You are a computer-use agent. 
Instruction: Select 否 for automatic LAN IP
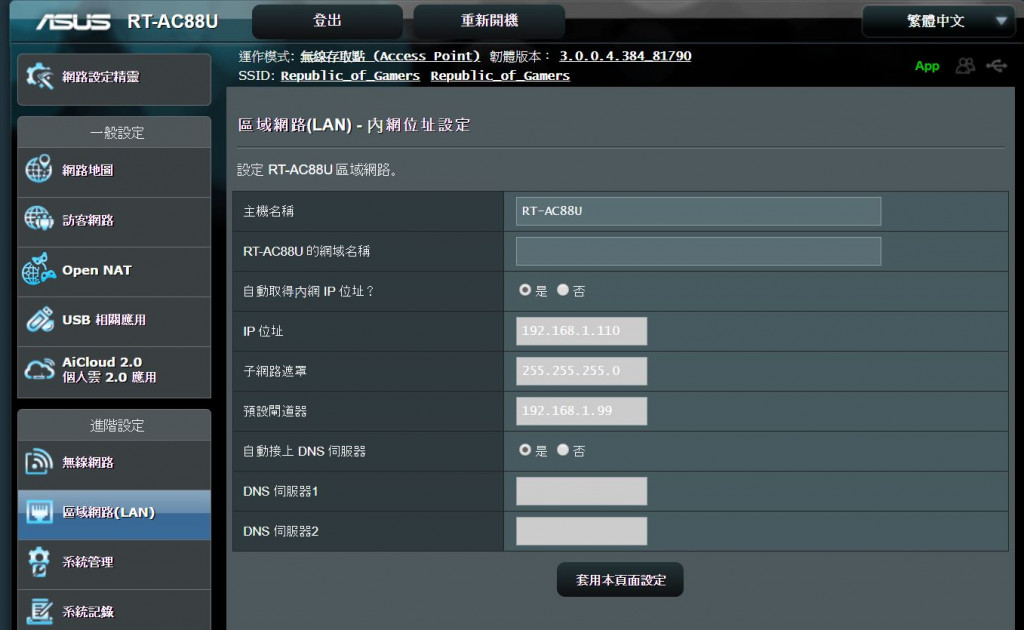(x=563, y=290)
